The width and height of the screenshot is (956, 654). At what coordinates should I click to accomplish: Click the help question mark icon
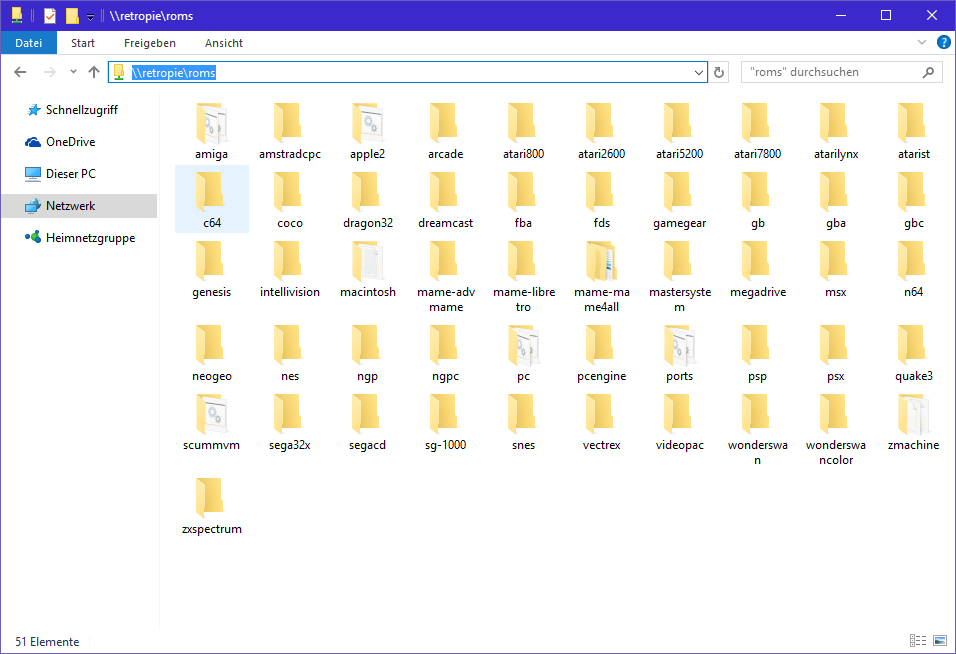(x=943, y=43)
